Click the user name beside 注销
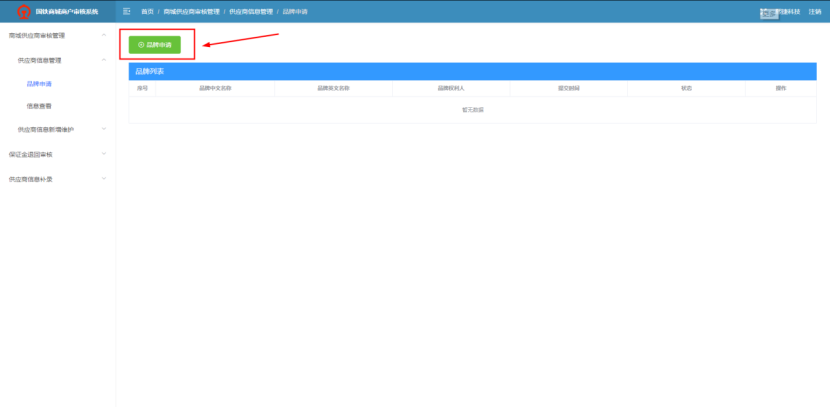Image resolution: width=830 pixels, height=407 pixels. pos(780,12)
